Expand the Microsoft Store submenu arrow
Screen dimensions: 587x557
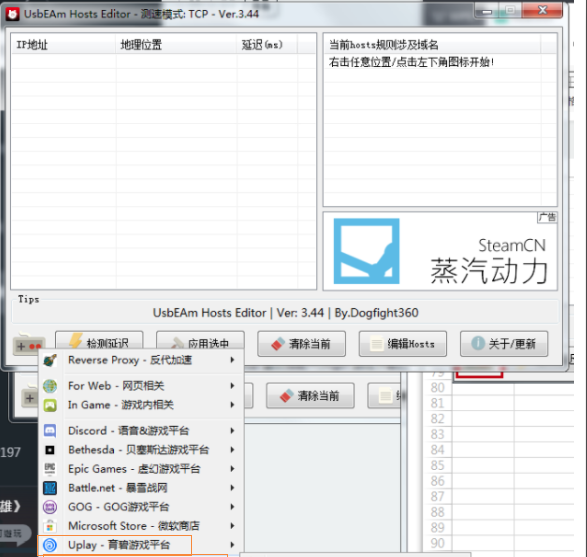(232, 526)
